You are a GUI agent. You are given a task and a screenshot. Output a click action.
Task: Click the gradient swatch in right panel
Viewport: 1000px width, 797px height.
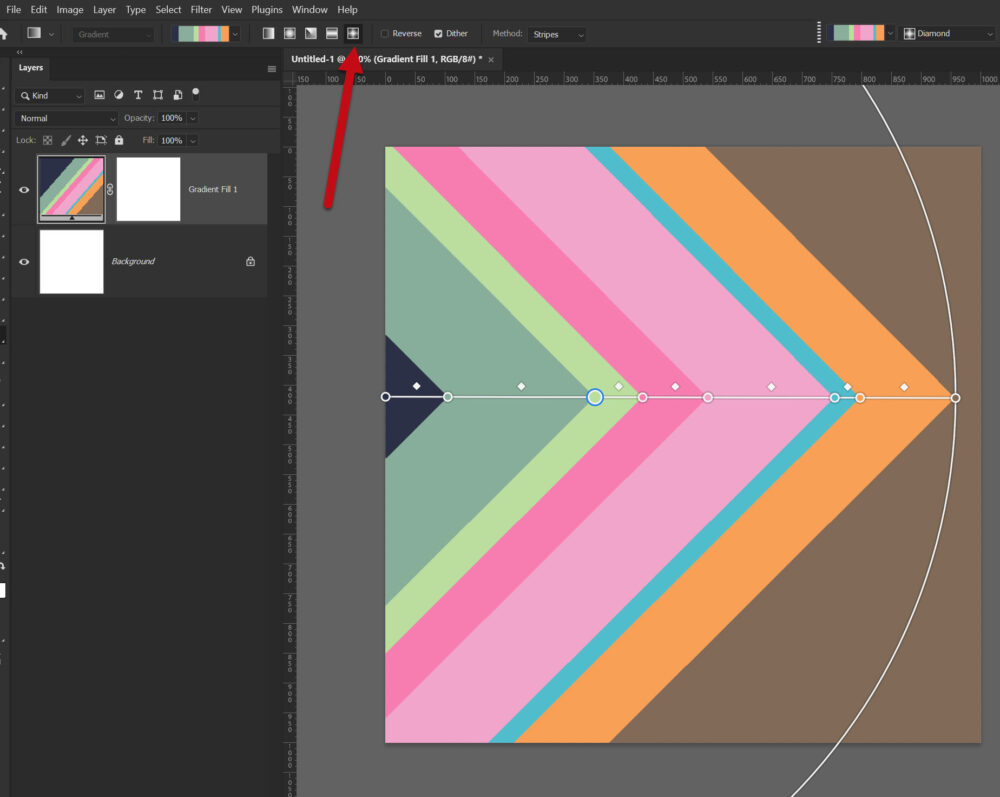pyautogui.click(x=858, y=33)
